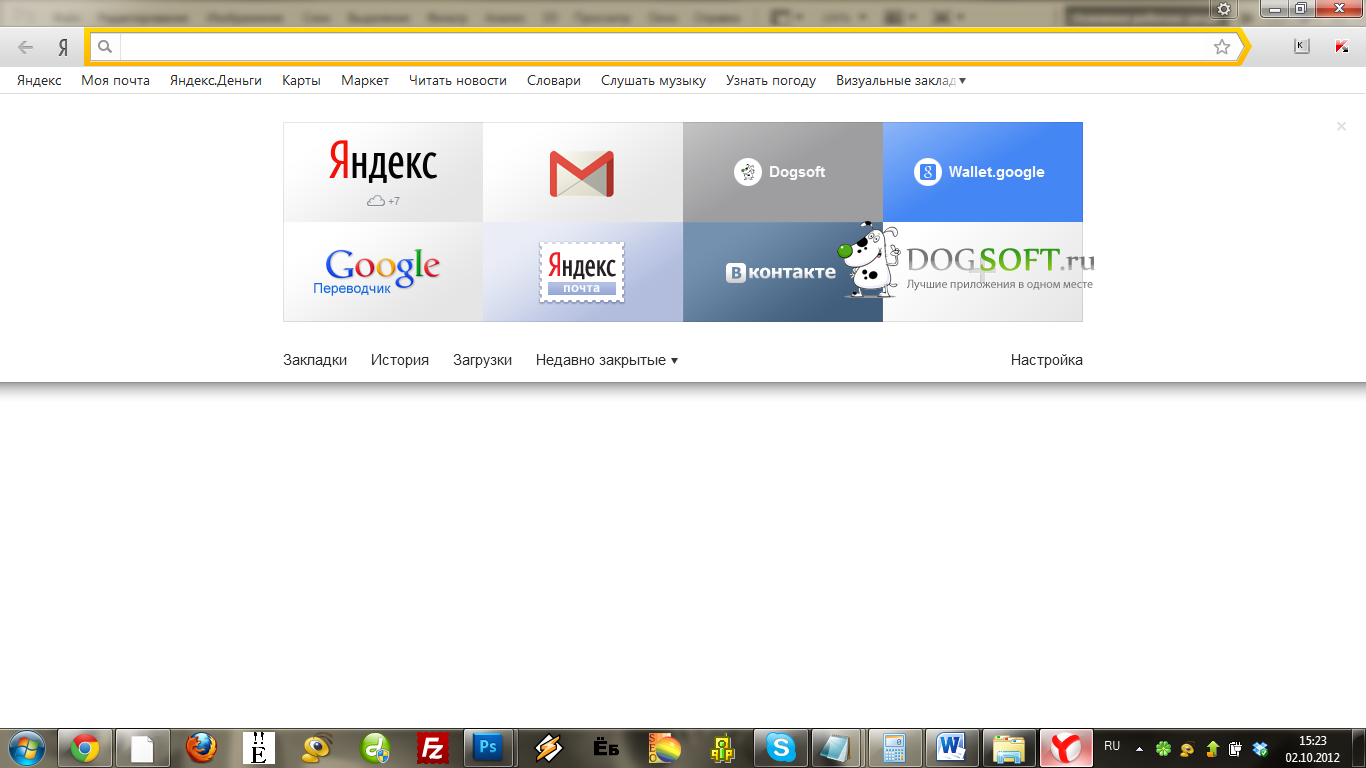Open the Яндекс.Деньги bookmark
Image resolution: width=1366 pixels, height=768 pixels.
point(215,80)
